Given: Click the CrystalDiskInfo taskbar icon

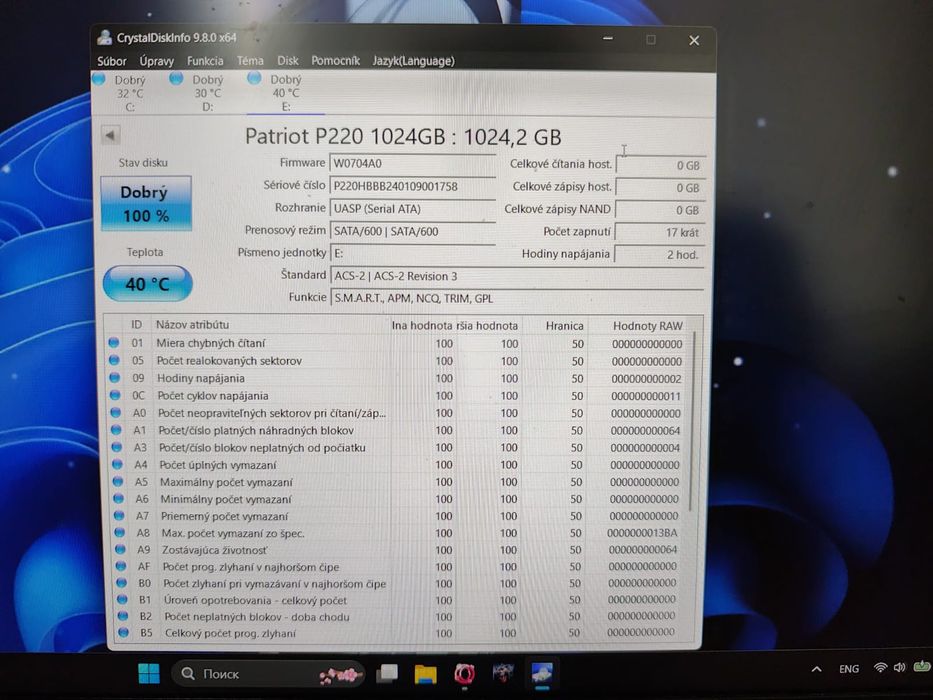Looking at the screenshot, I should pos(541,674).
